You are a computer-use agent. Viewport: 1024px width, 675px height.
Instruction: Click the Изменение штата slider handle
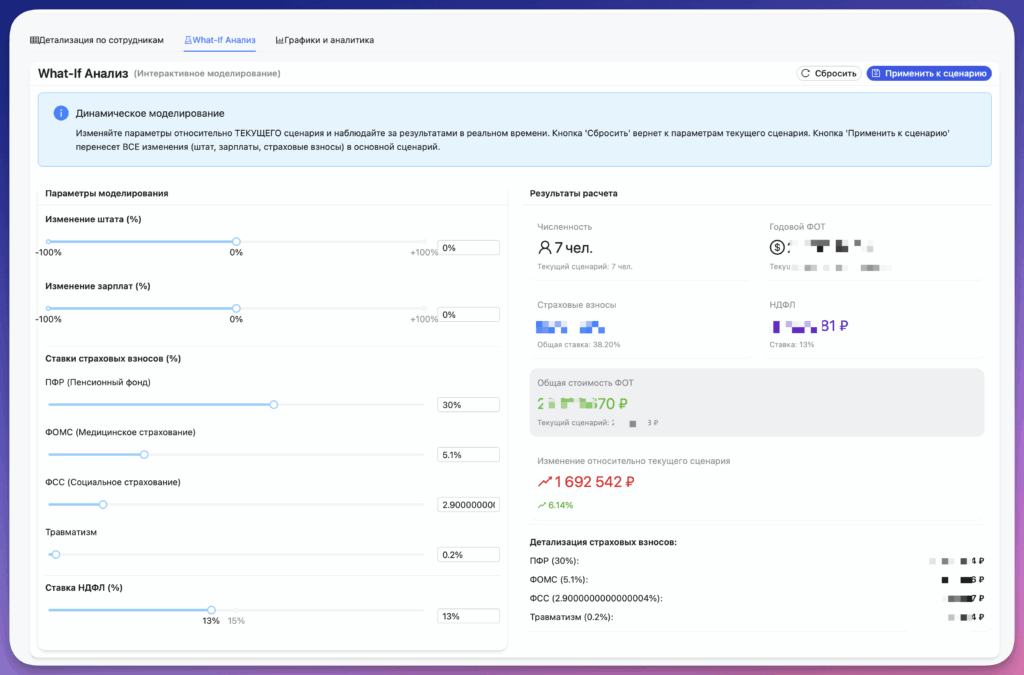236,242
